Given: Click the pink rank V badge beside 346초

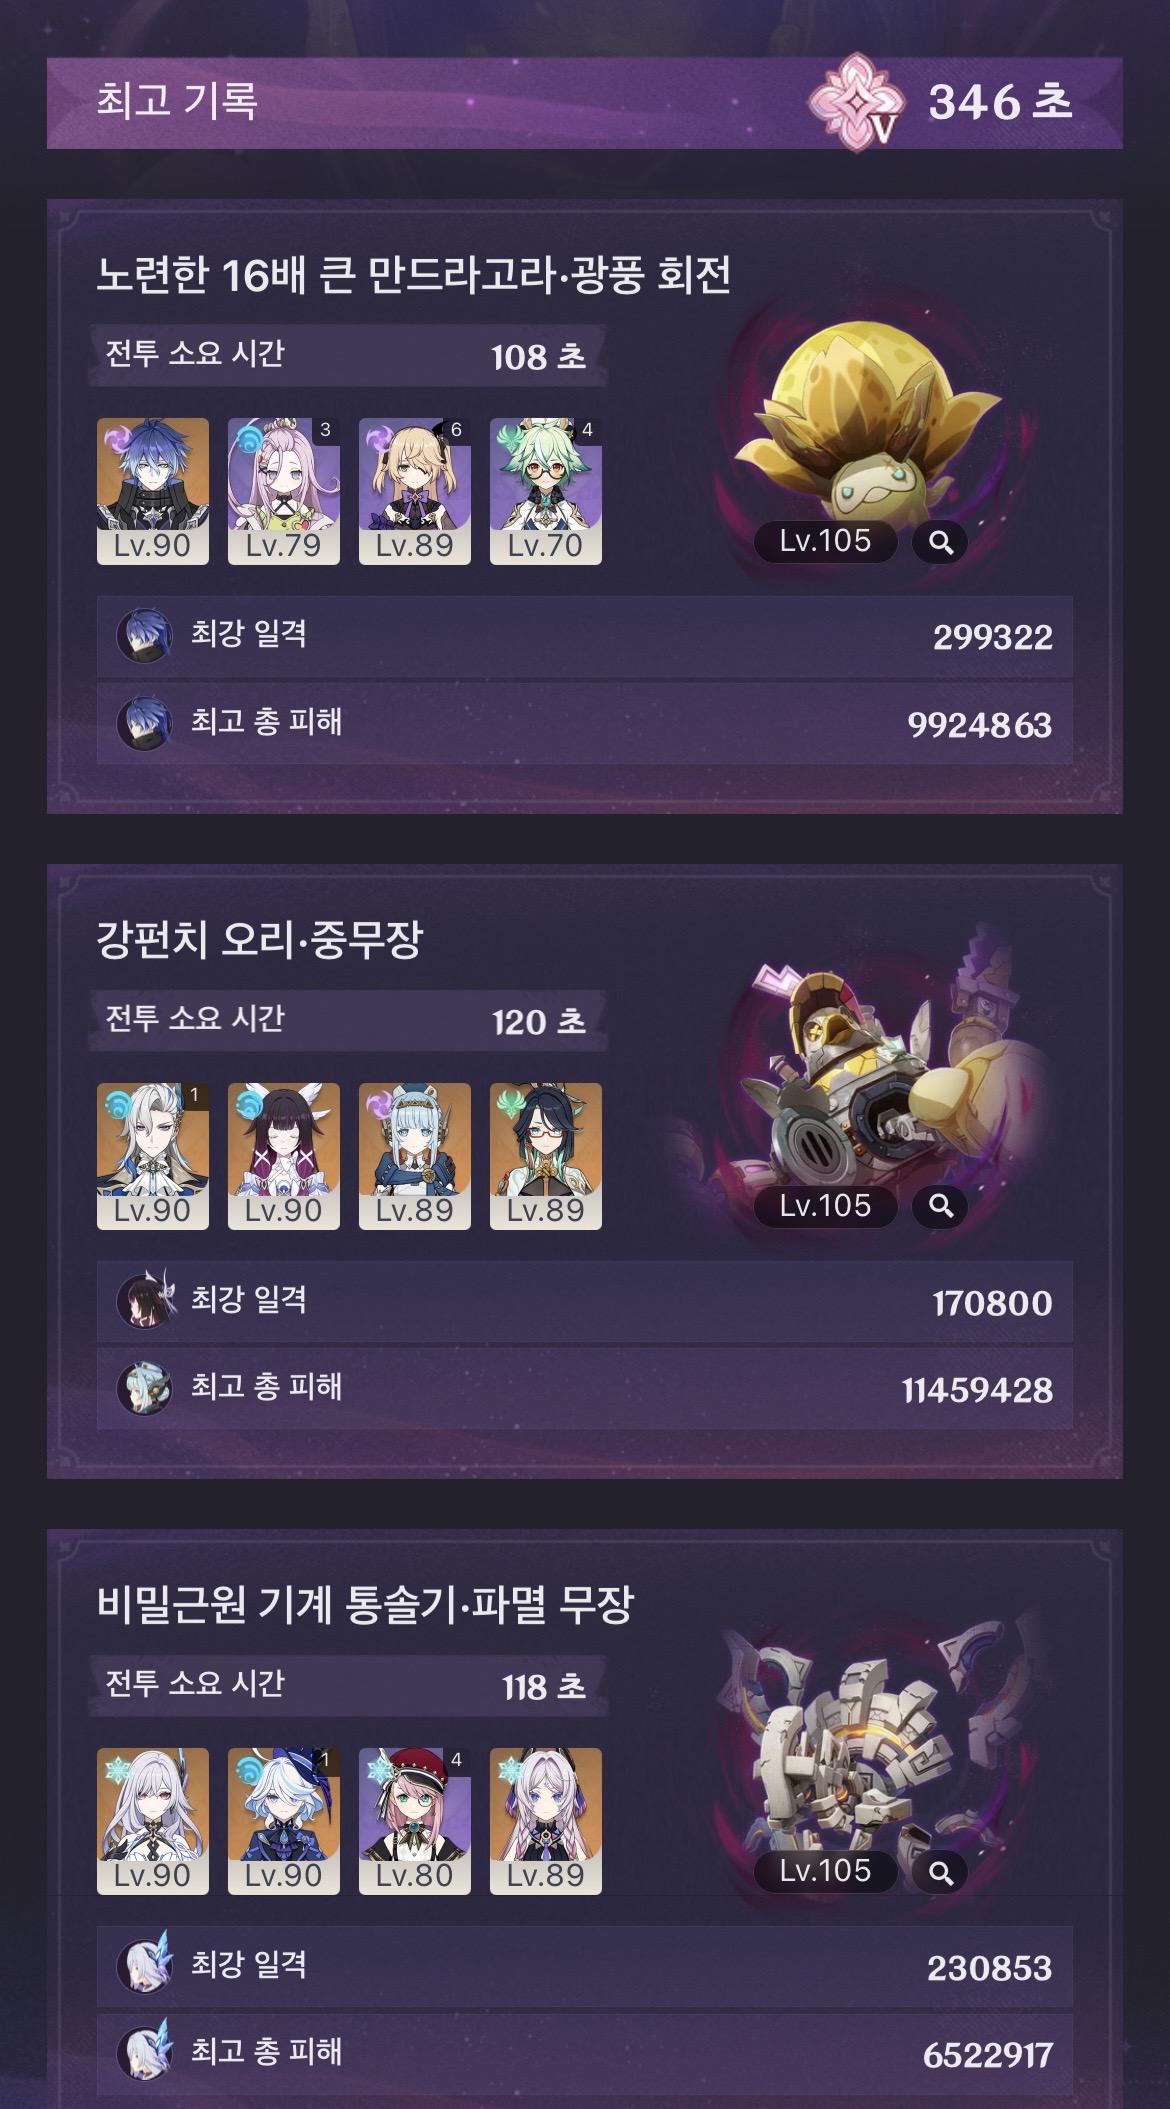Looking at the screenshot, I should coord(856,103).
